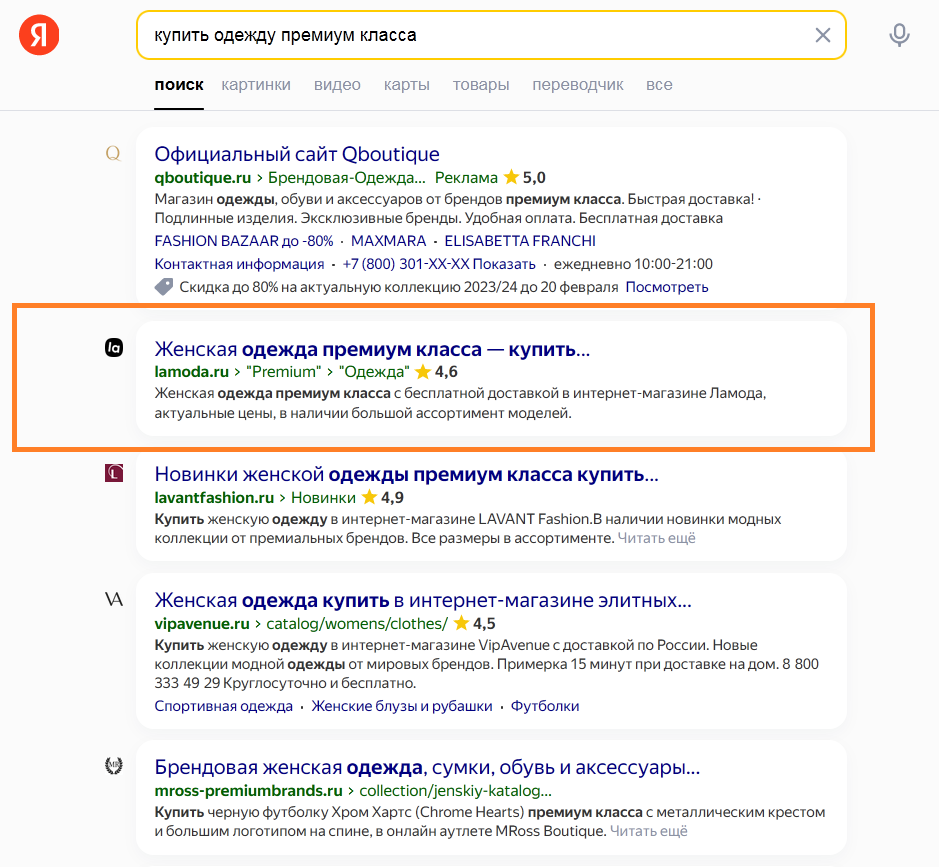Viewport: 939px width, 867px height.
Task: Click the Yandex logo icon
Action: click(x=39, y=35)
